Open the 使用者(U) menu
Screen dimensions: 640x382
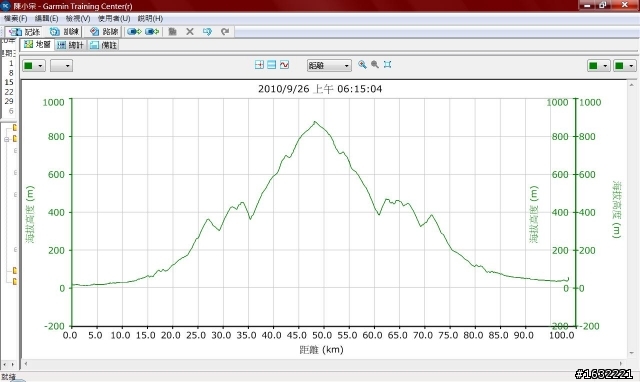point(114,18)
